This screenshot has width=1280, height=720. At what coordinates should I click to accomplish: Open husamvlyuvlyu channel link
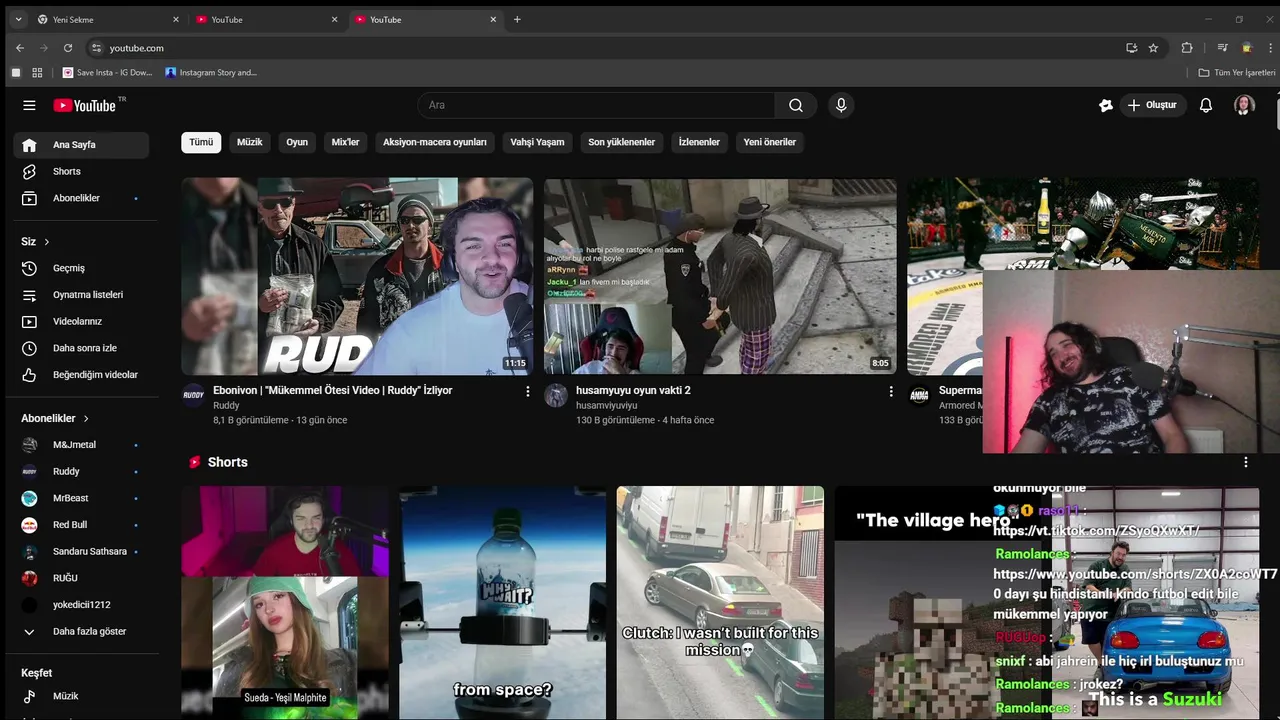(606, 406)
